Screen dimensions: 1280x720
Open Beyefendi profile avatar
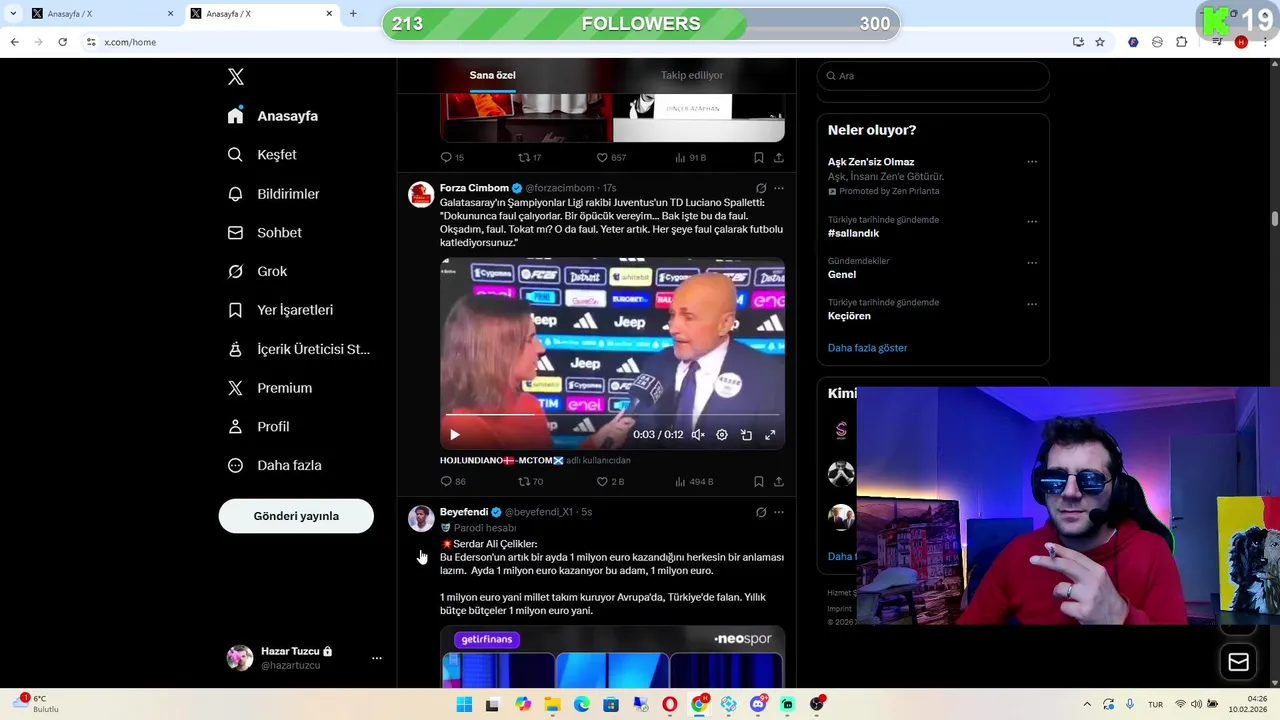pyautogui.click(x=421, y=518)
